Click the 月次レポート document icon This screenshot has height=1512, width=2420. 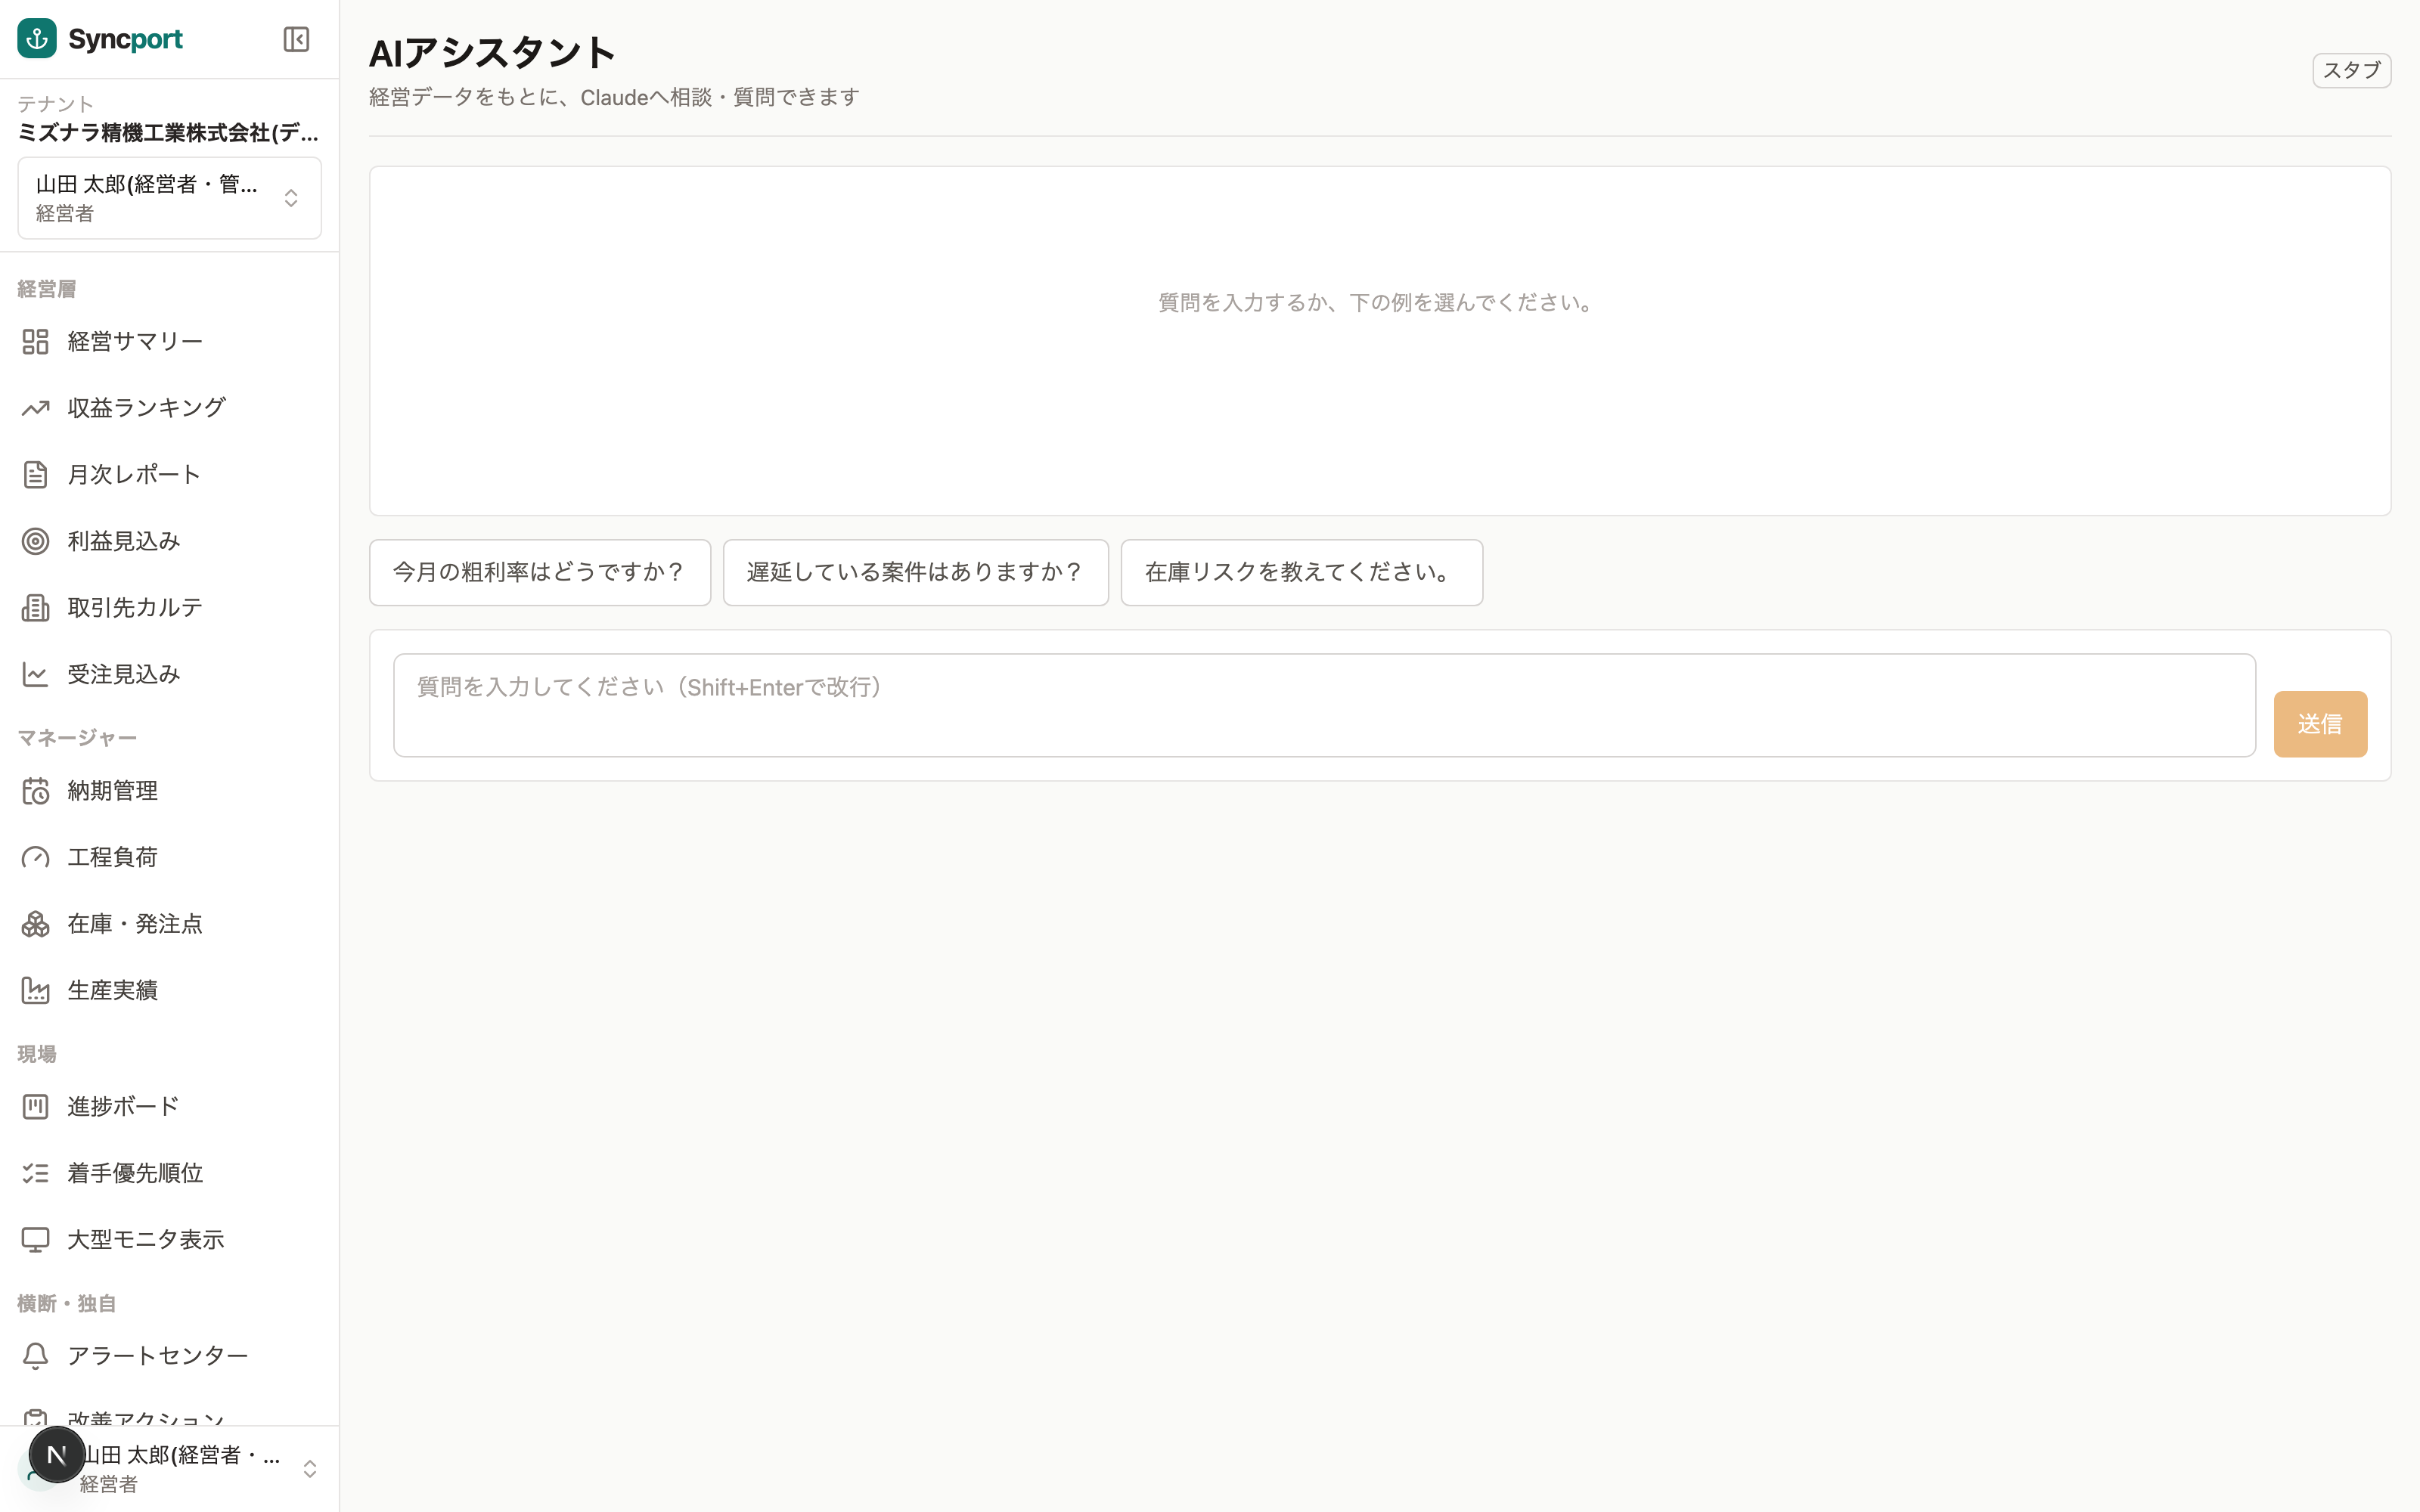35,475
